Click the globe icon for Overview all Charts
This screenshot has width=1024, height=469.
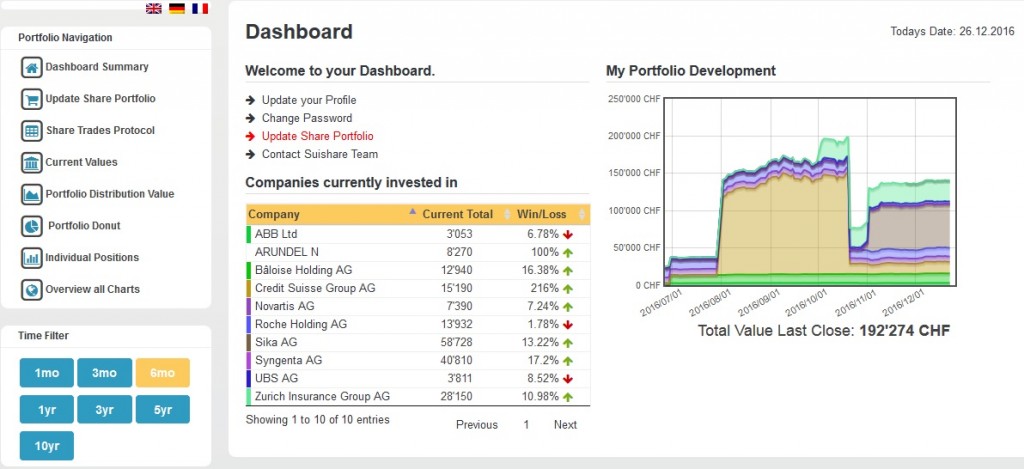coord(31,290)
